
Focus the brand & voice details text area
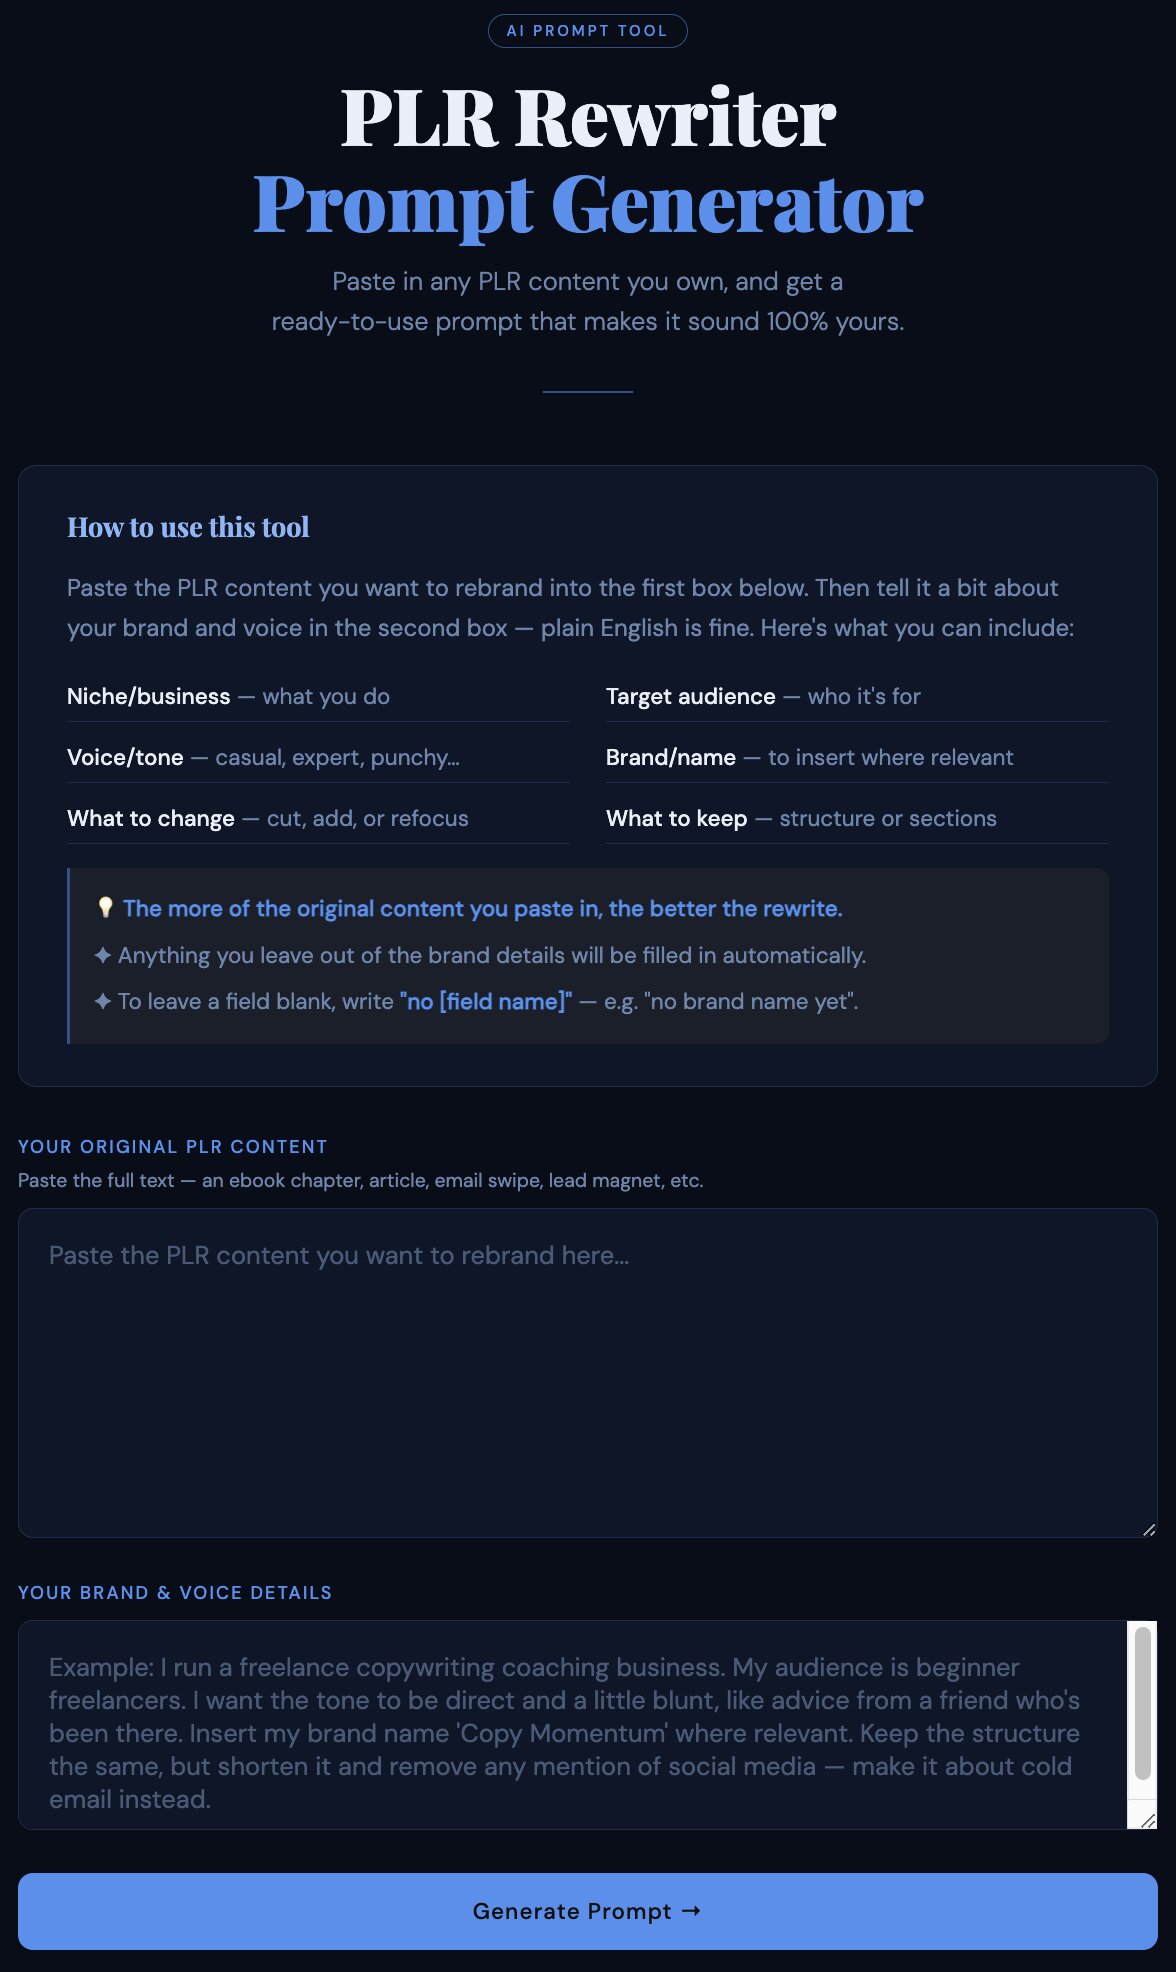[x=573, y=1725]
